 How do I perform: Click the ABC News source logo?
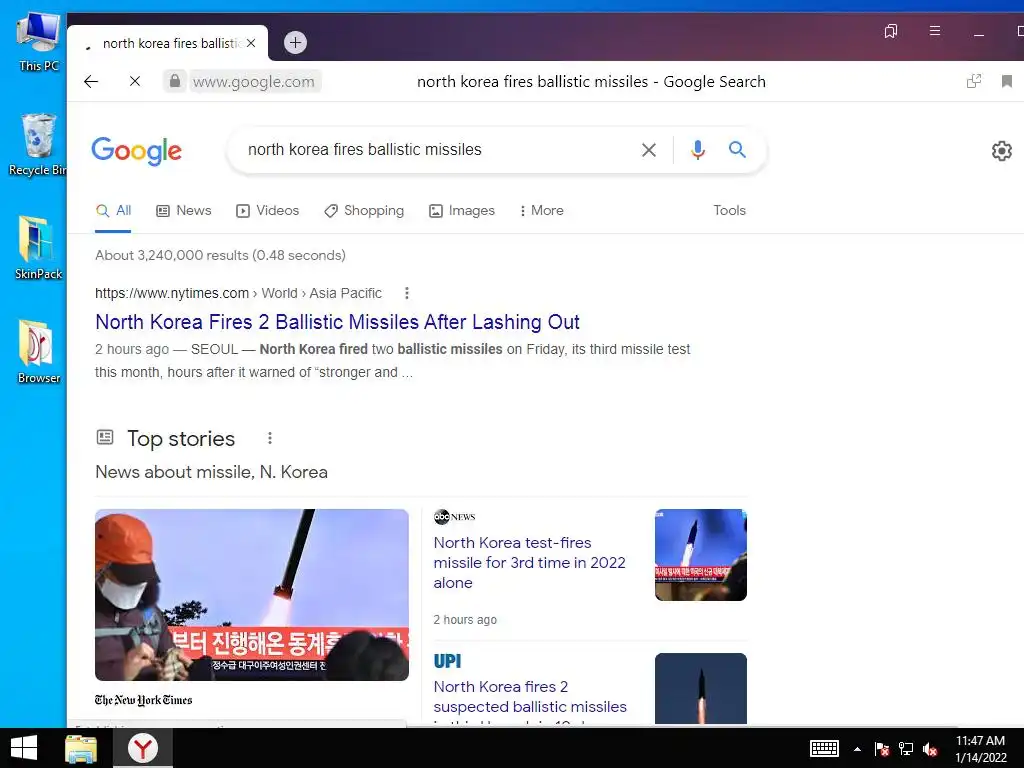(x=455, y=517)
